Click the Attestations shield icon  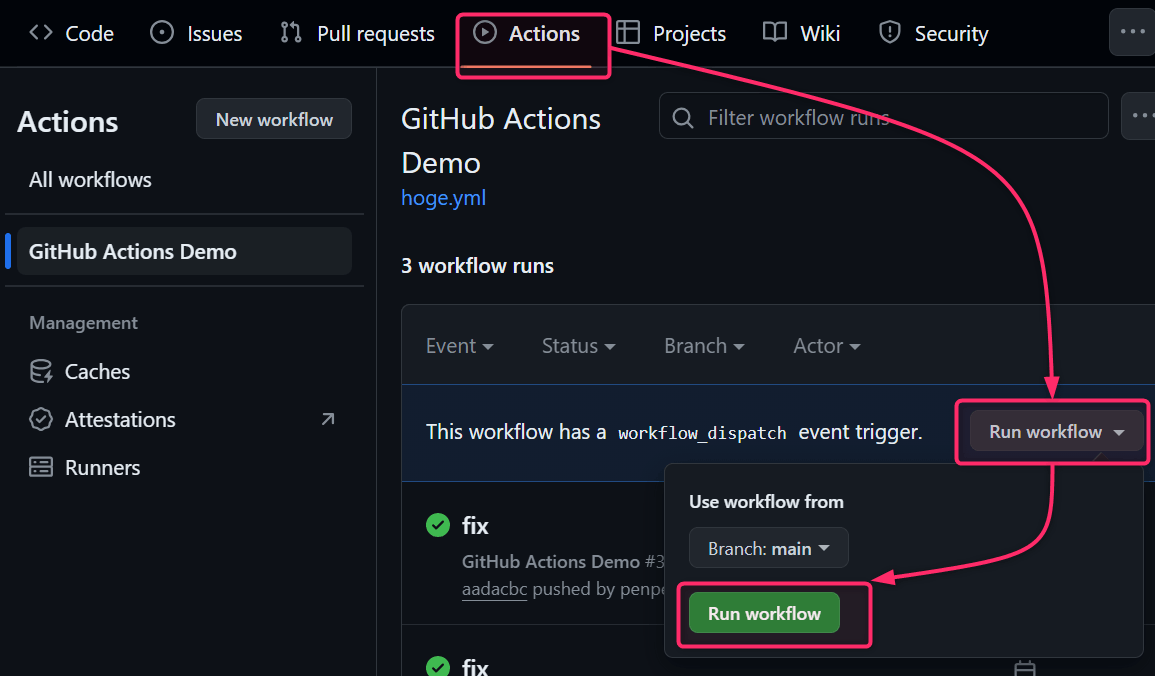(41, 420)
